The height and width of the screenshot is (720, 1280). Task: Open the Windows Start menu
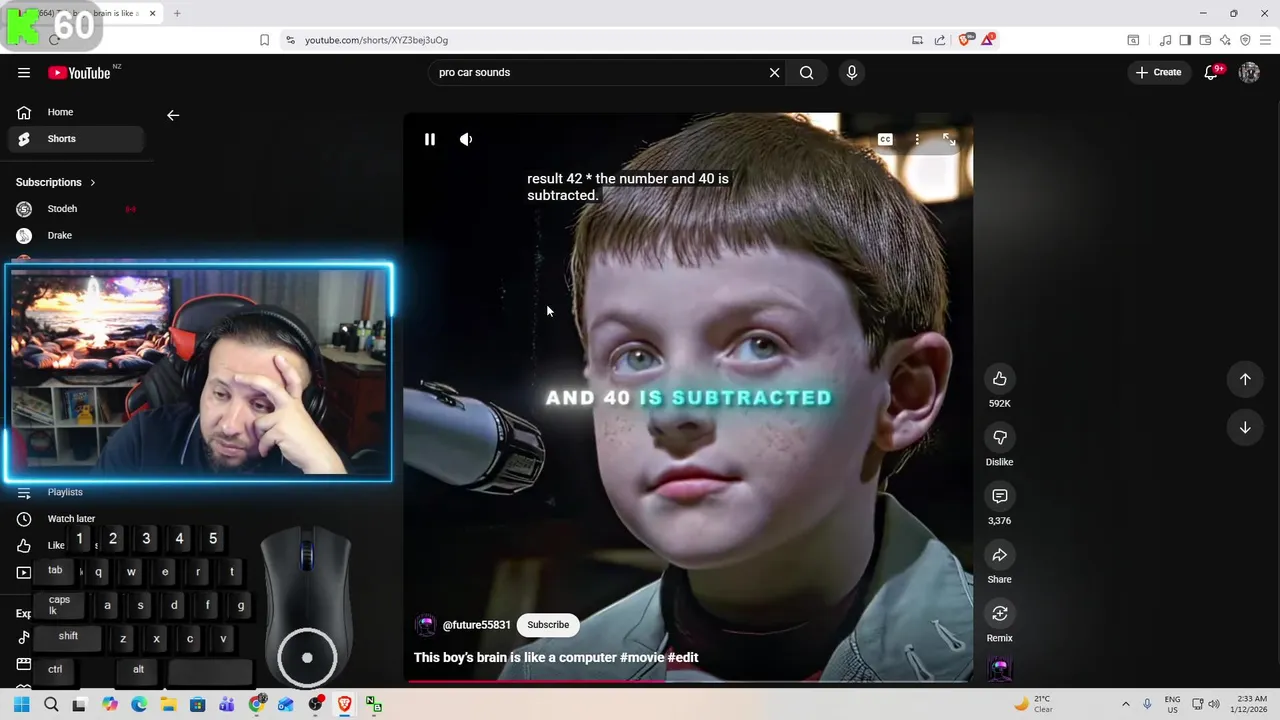coord(21,704)
